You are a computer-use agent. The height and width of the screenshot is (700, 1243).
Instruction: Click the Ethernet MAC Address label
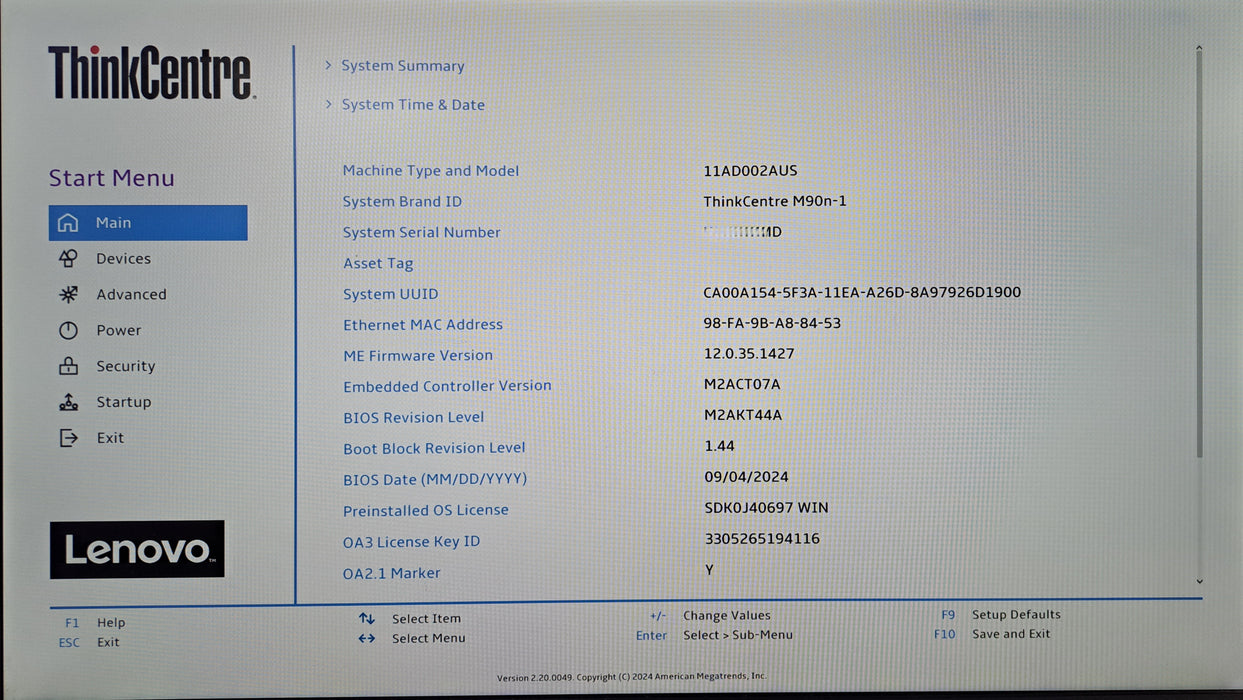click(x=423, y=325)
